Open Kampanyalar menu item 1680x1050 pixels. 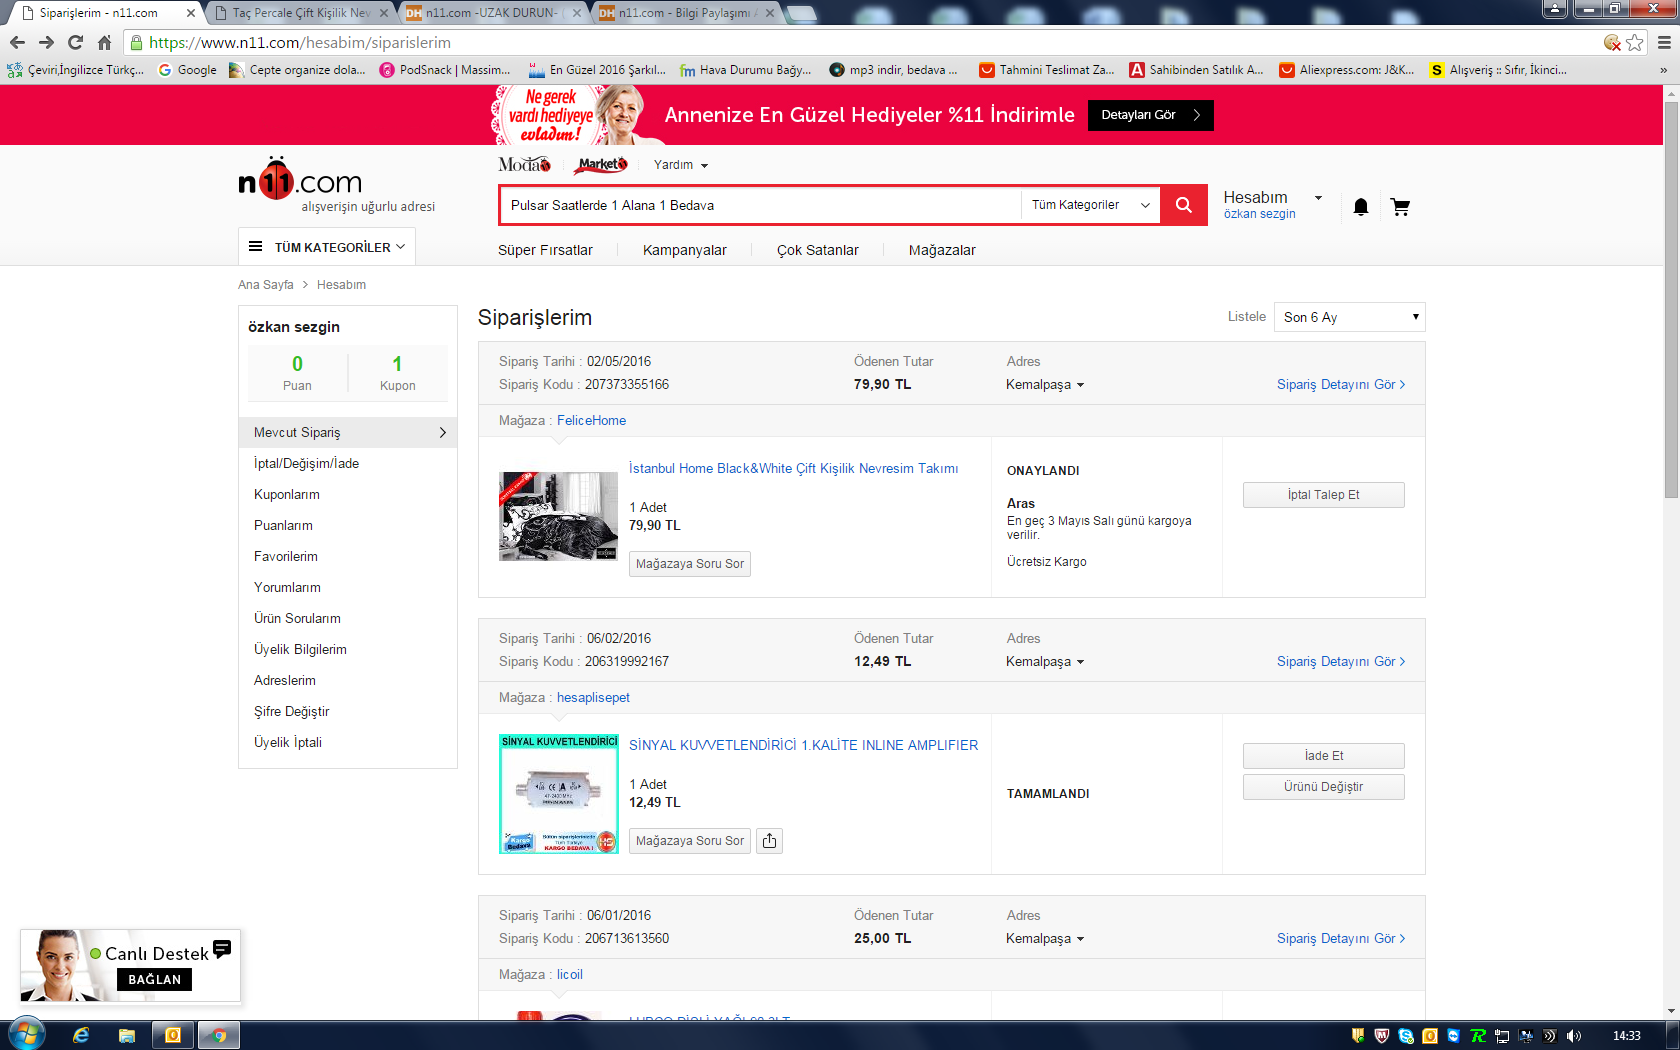pos(685,250)
